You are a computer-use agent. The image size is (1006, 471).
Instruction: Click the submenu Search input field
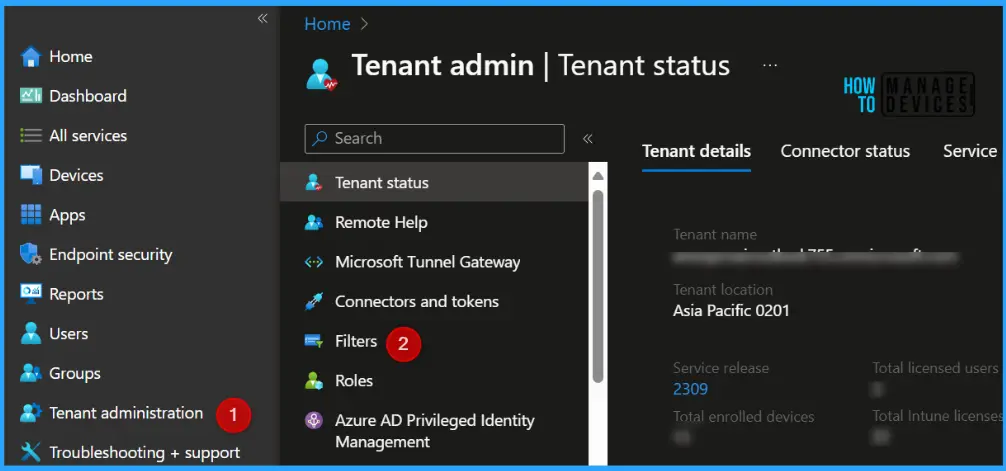434,139
